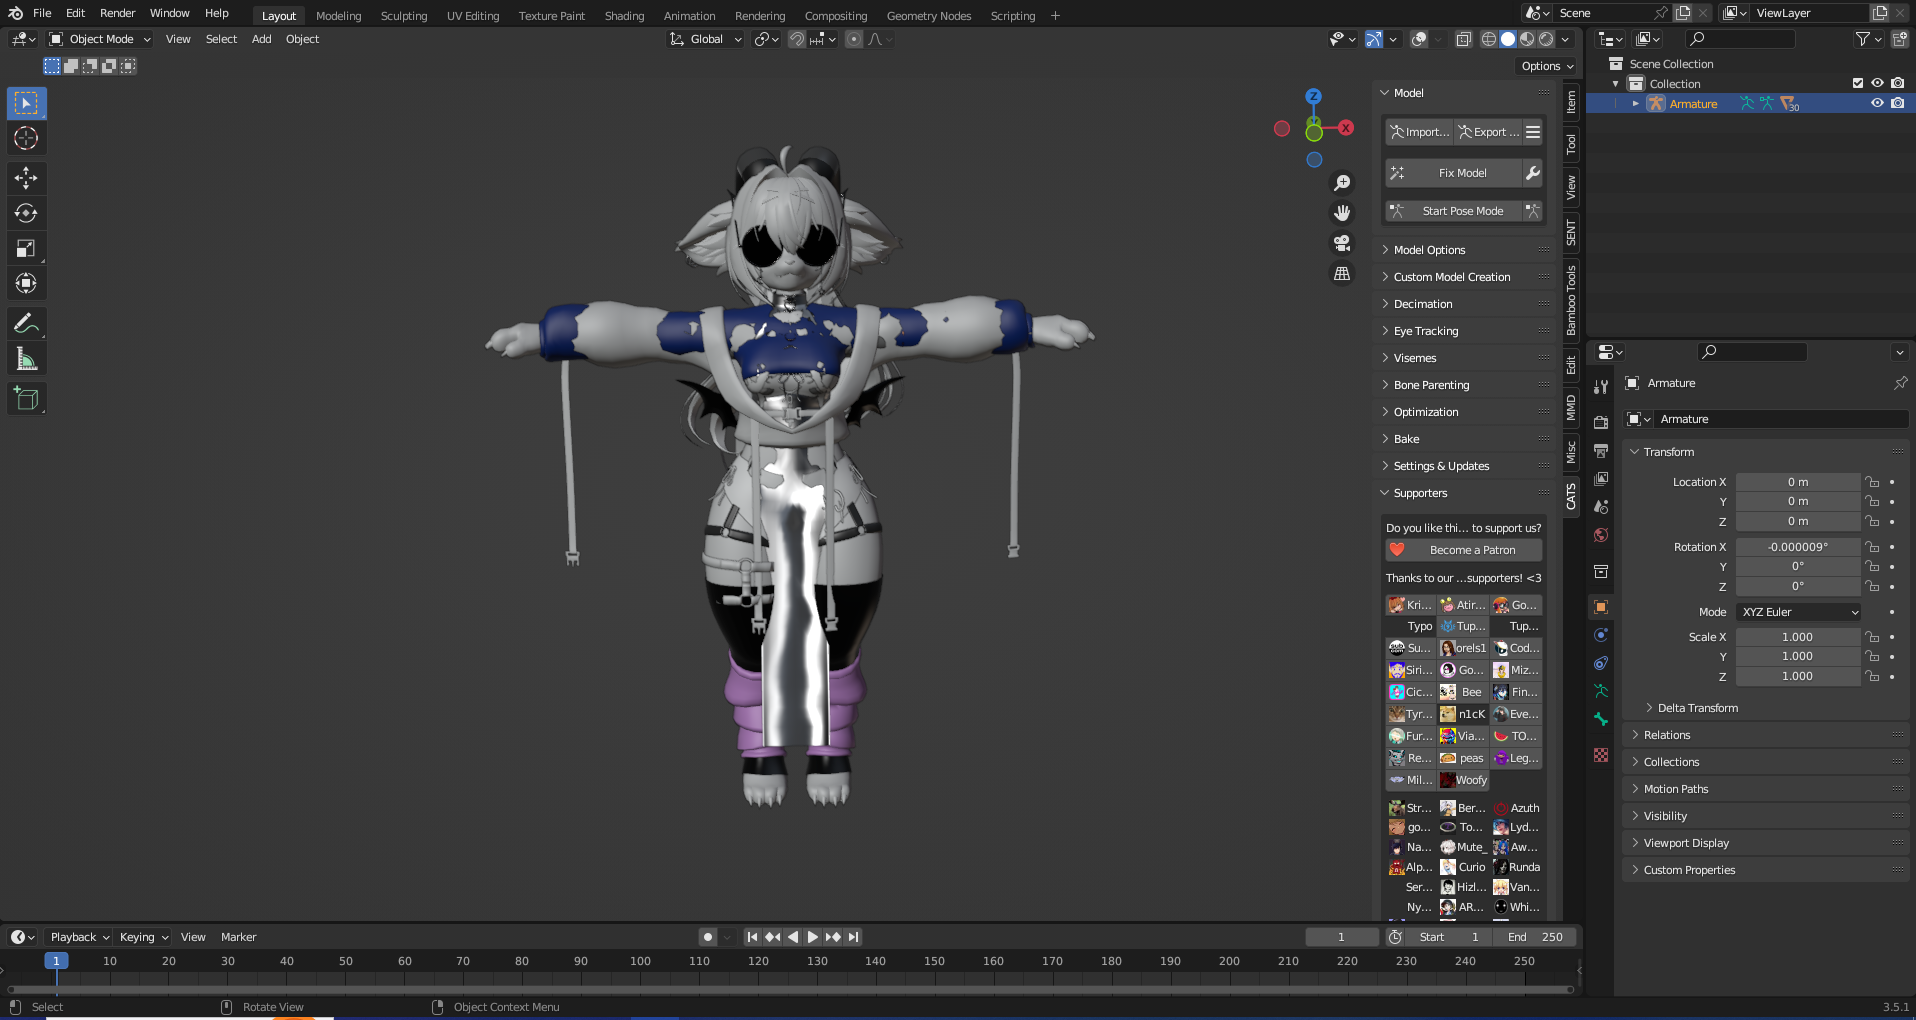
Task: Uncheck Collection exclude from view layer checkbox
Action: point(1858,84)
